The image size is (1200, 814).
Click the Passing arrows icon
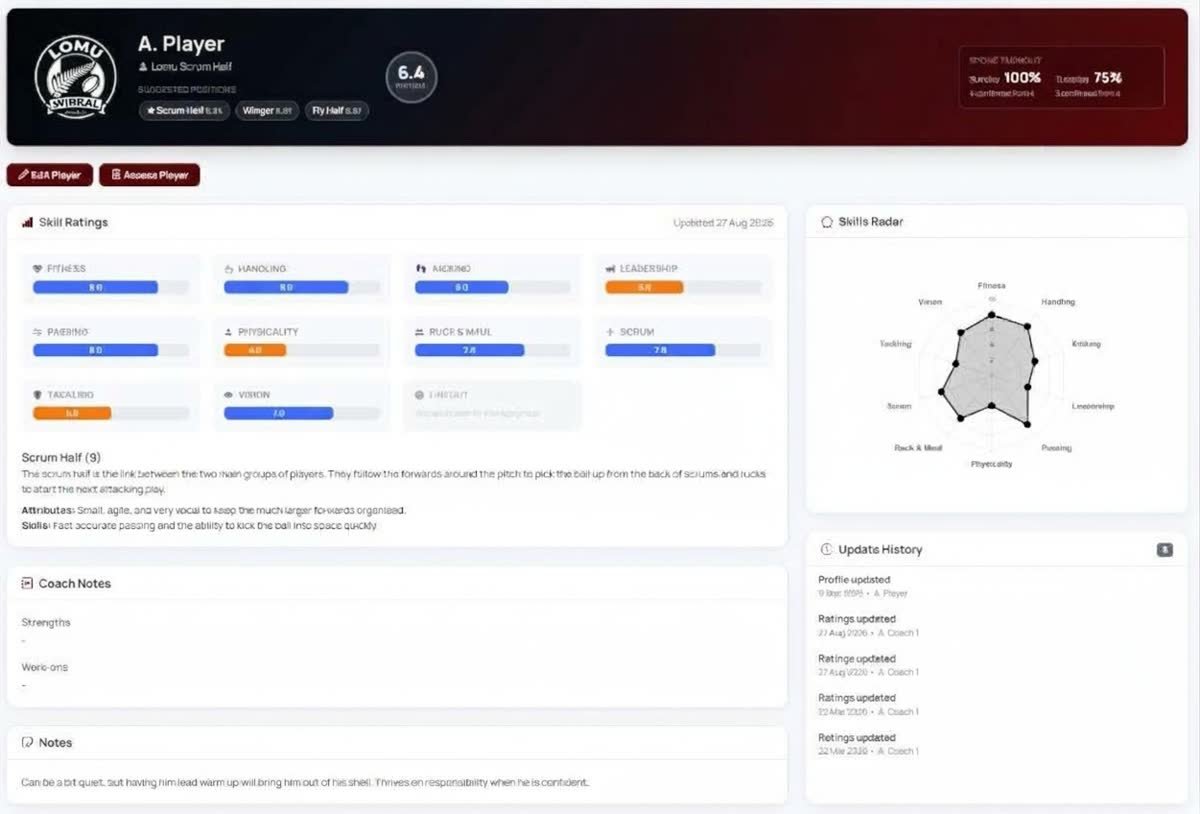38,332
